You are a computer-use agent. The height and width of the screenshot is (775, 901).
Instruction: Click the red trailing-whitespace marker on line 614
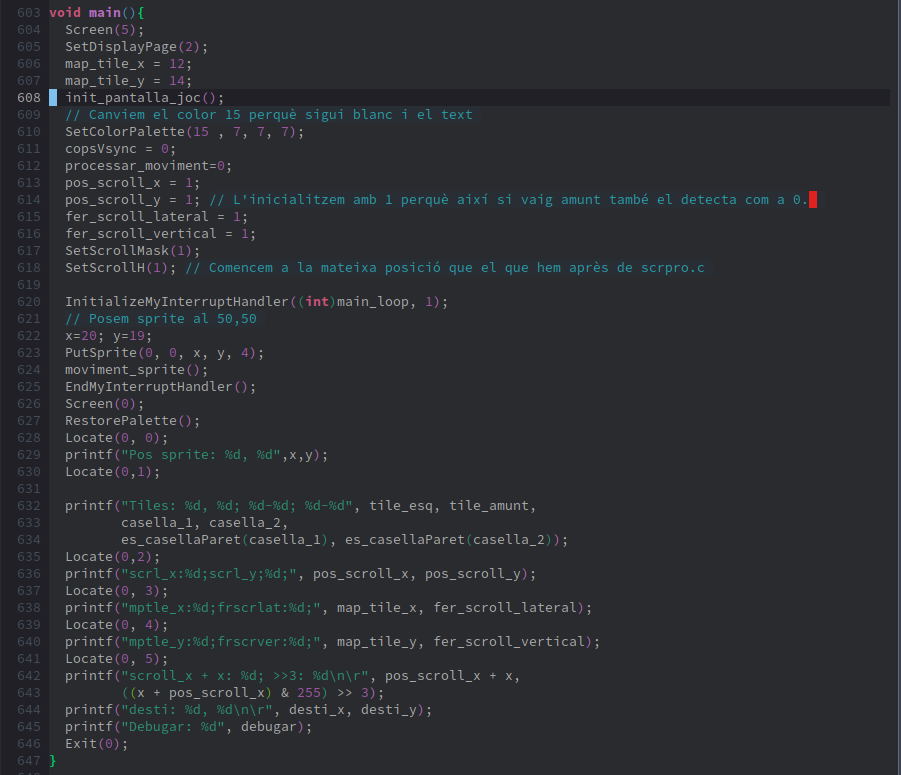click(813, 200)
